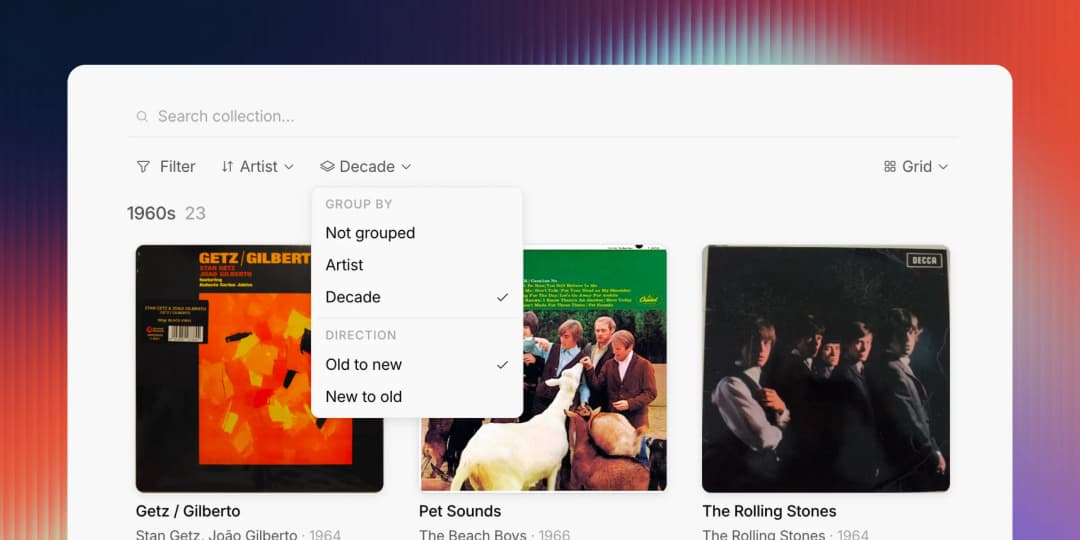The image size is (1080, 540).
Task: Select Decade grouping menu item
Action: 417,297
